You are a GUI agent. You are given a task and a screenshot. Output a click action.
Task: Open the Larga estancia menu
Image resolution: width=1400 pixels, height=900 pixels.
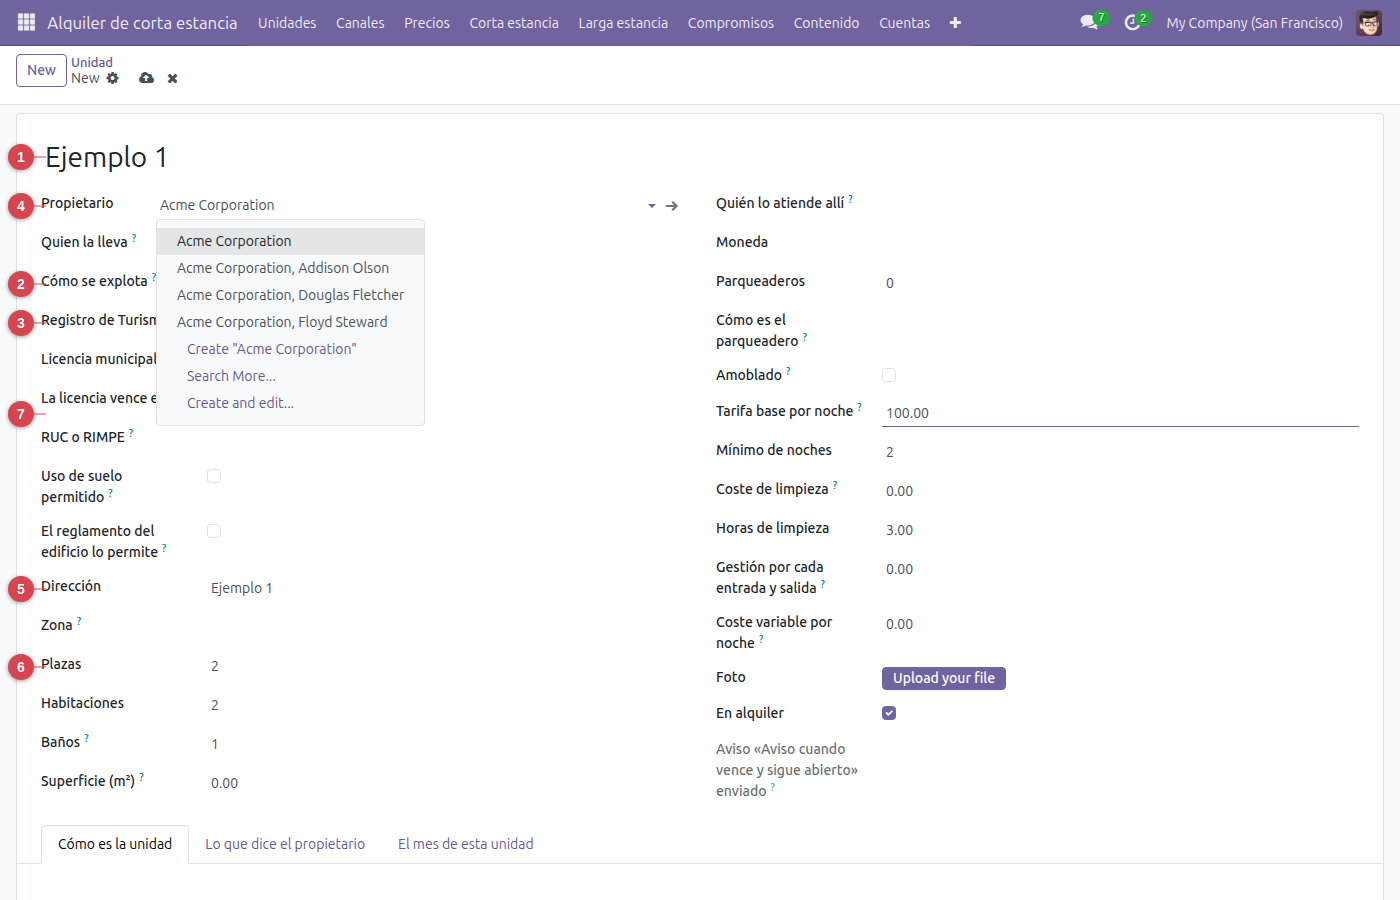click(x=623, y=22)
